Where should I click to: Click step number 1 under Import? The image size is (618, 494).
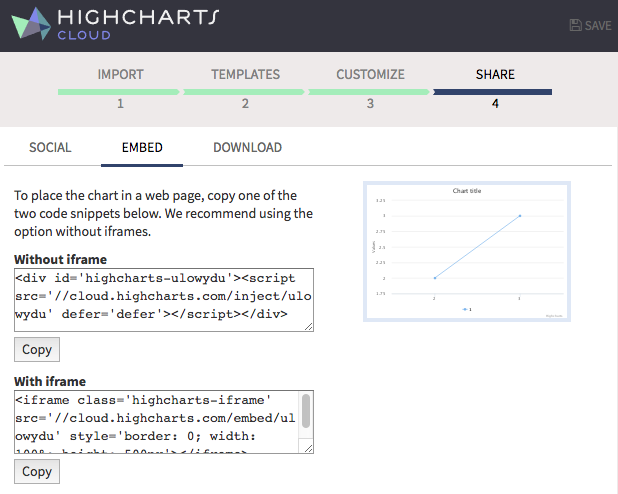120,104
